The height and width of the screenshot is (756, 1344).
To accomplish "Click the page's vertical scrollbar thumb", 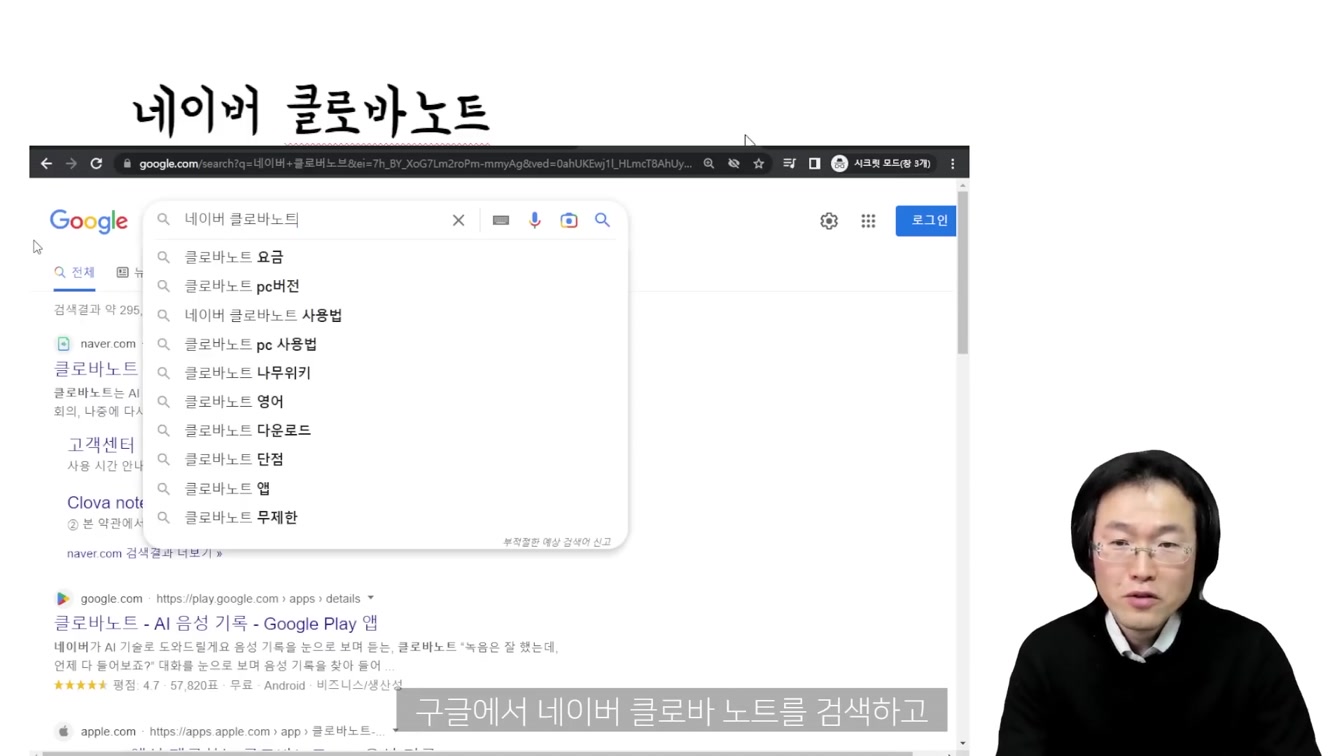I will pyautogui.click(x=963, y=273).
